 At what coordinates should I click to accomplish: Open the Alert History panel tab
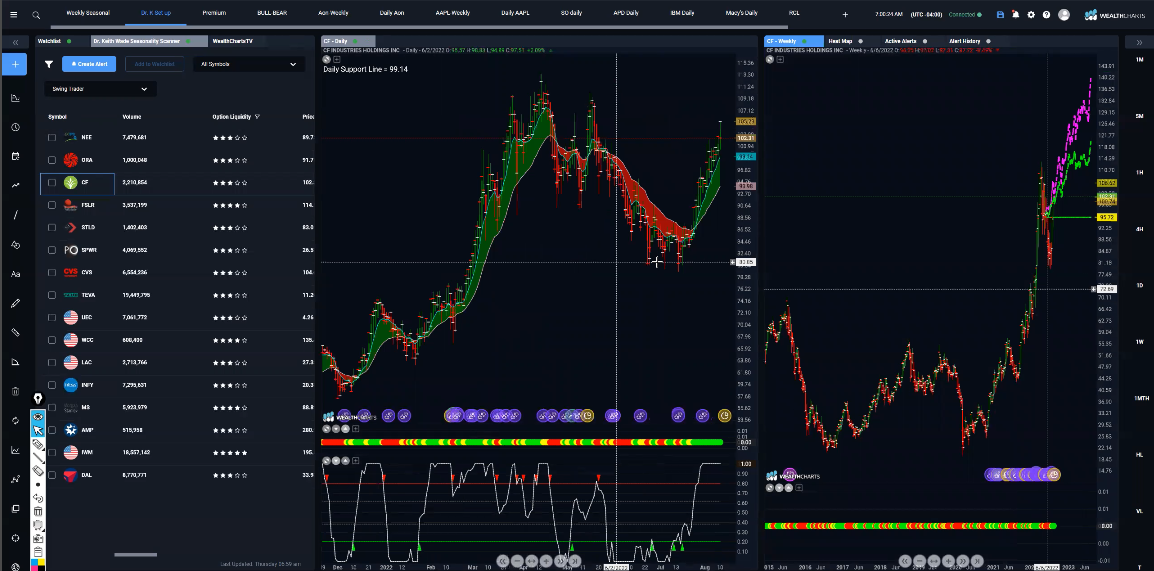tap(969, 41)
